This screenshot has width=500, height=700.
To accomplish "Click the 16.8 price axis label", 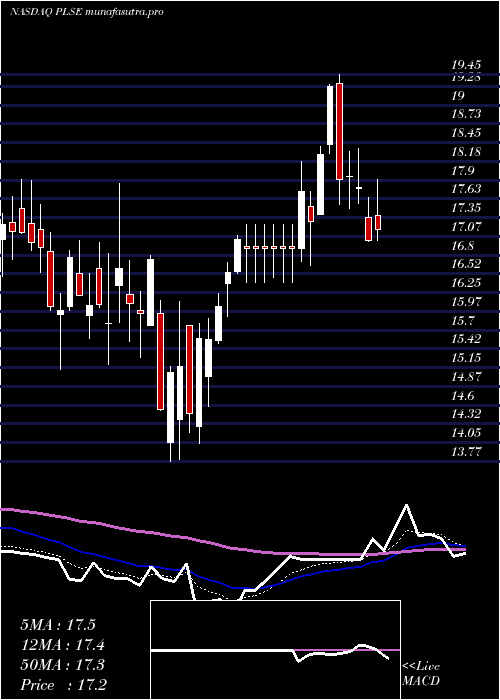I will 463,246.
